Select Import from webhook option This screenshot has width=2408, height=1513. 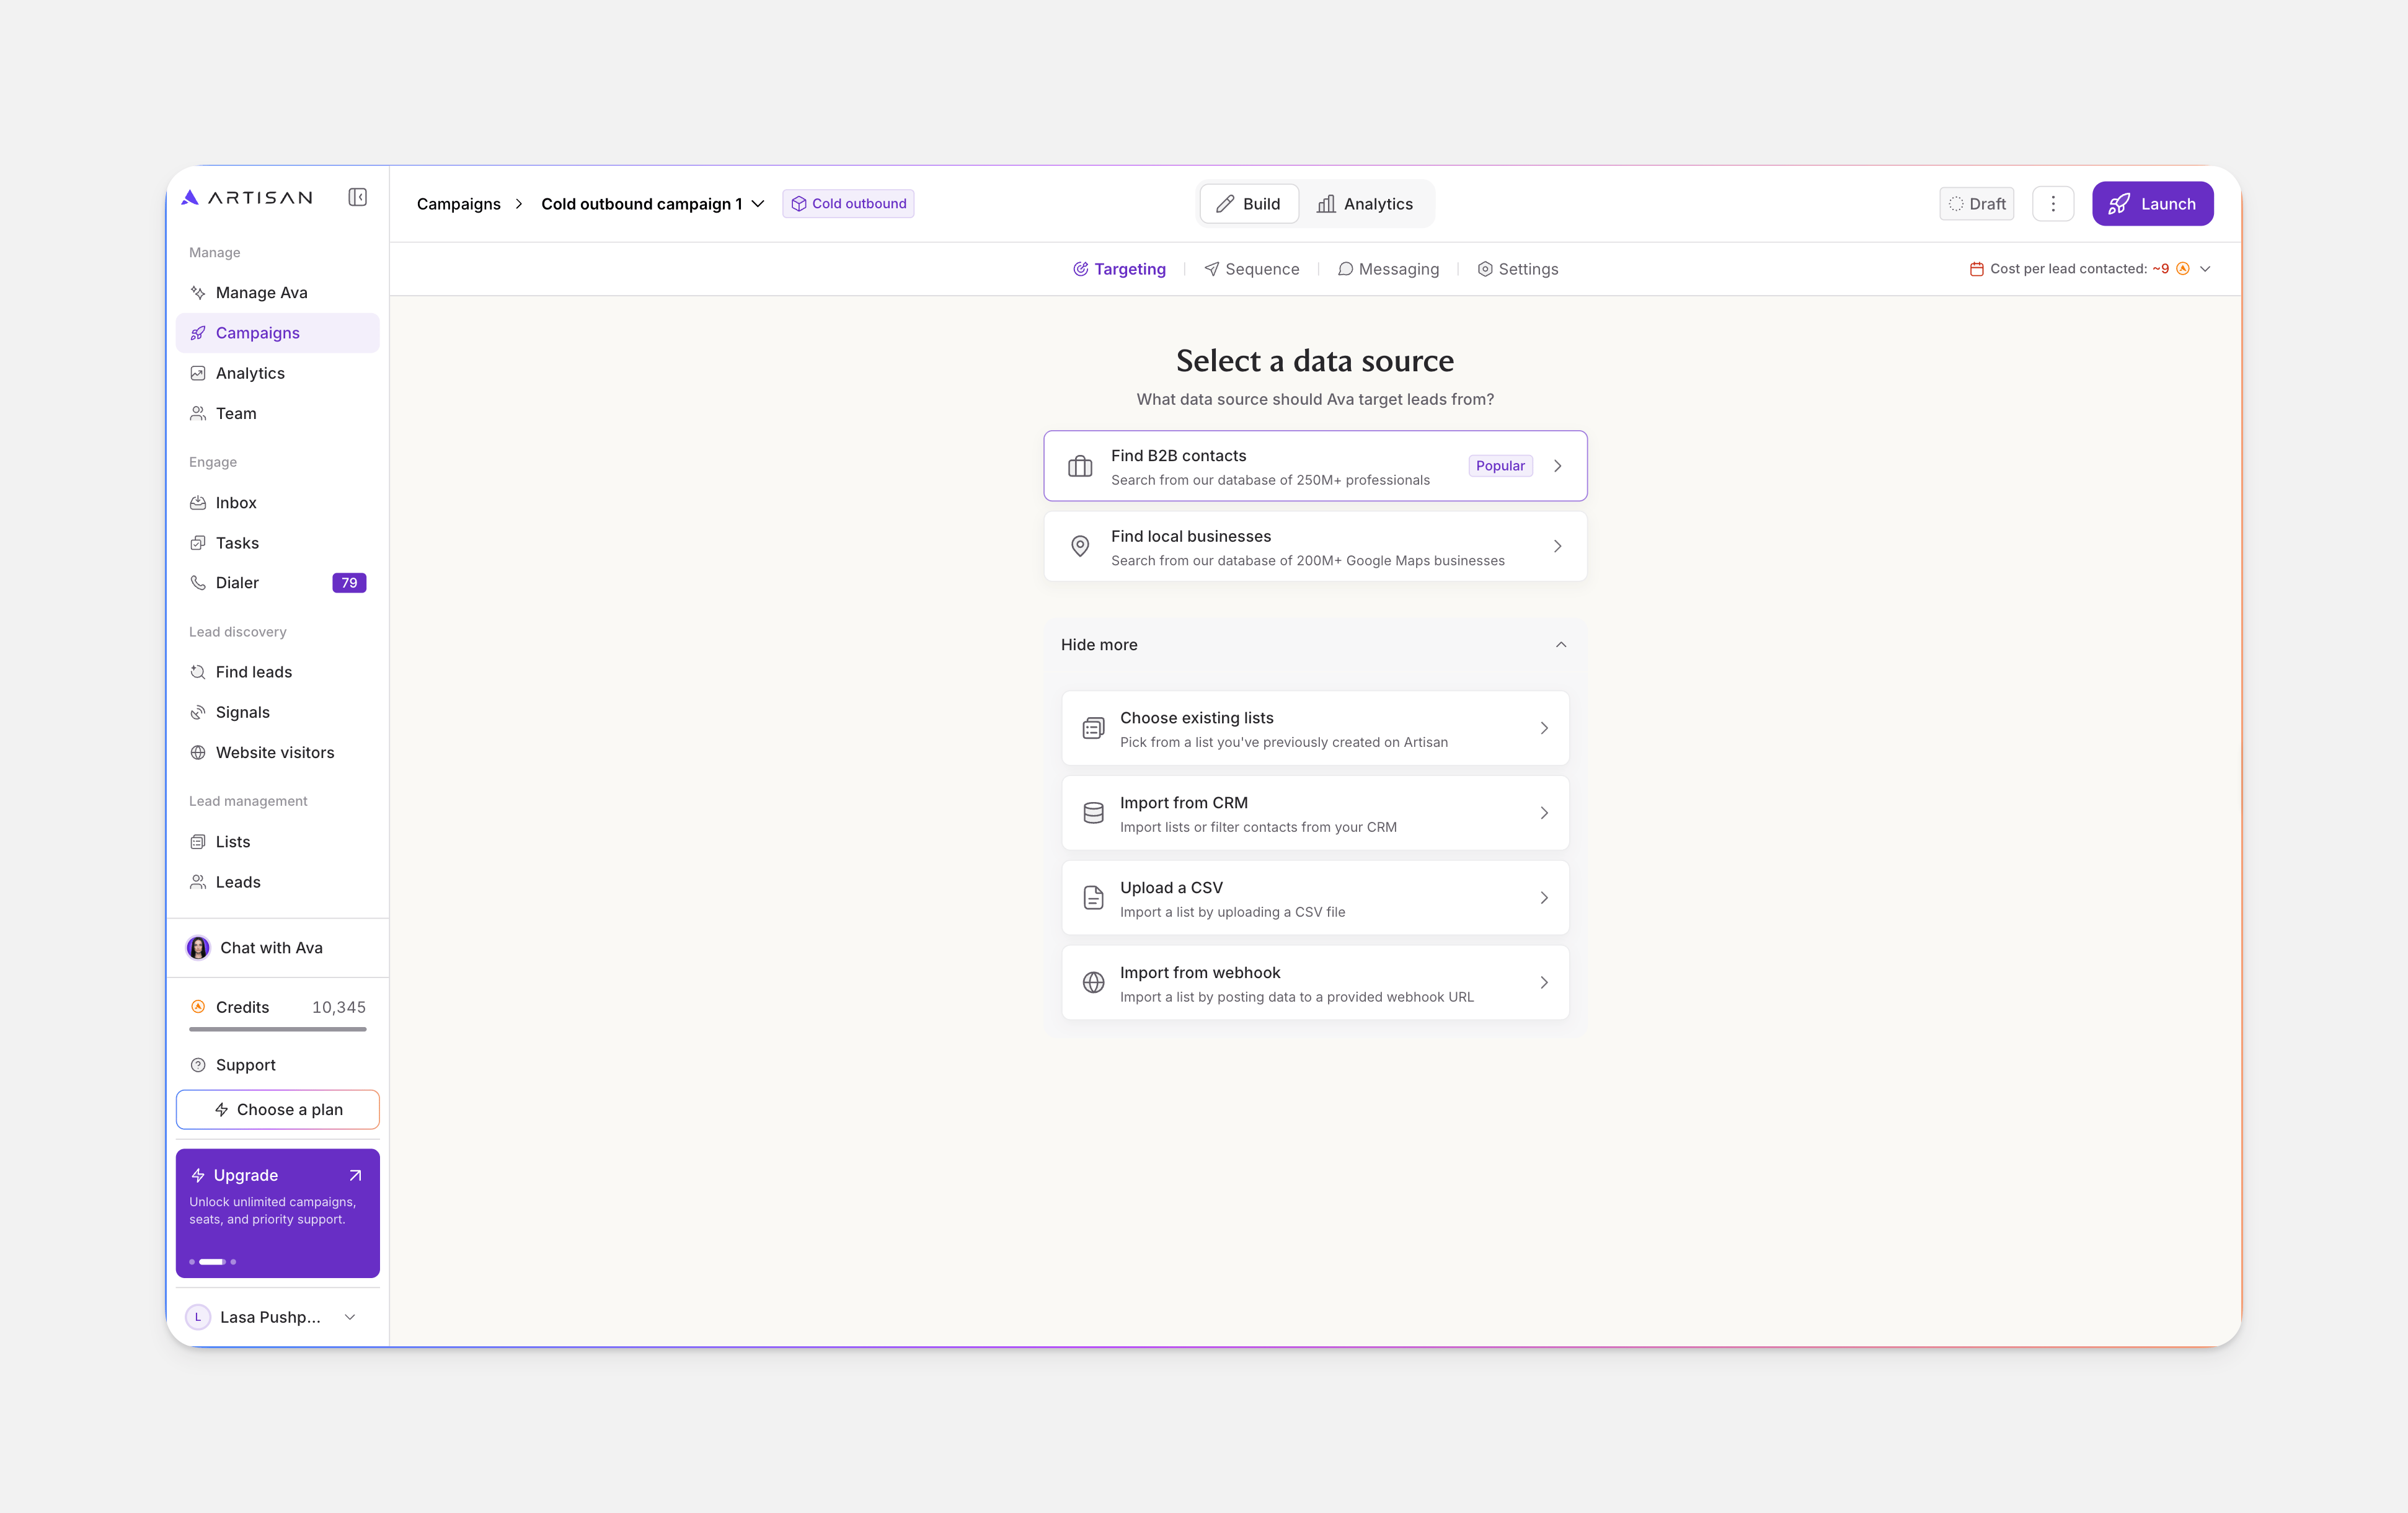(1315, 984)
